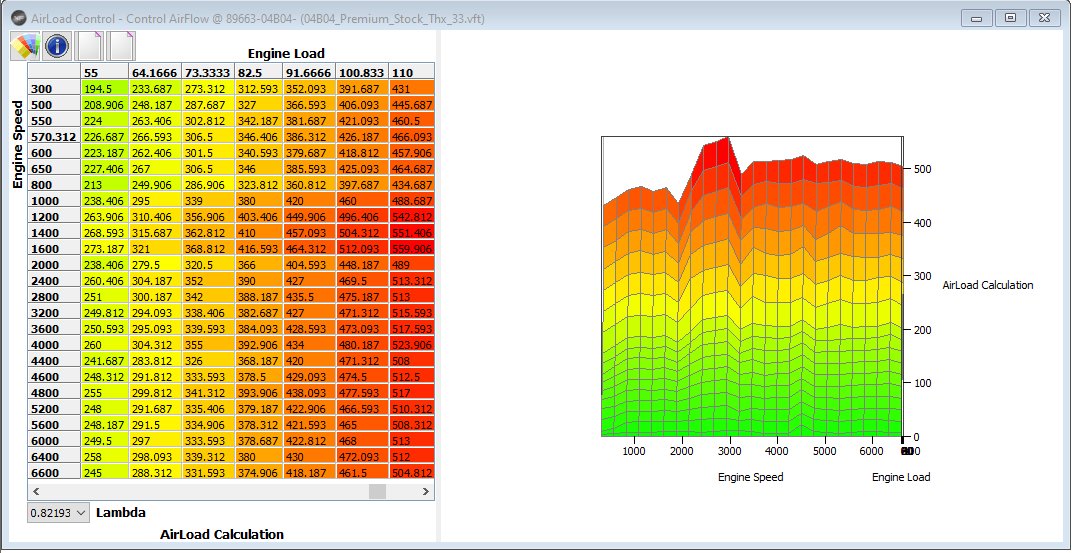1072x553 pixels.
Task: Click cell value 208.906
Action: coord(105,105)
